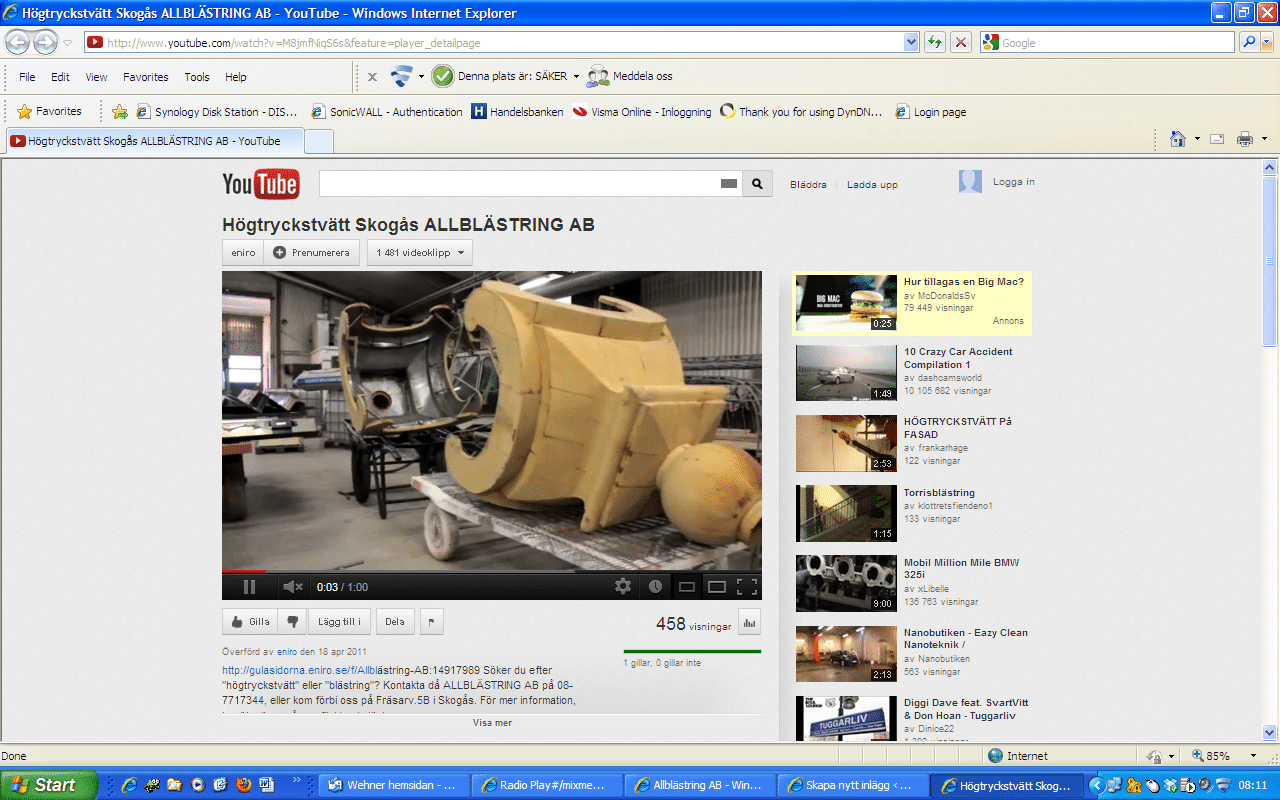Click the Logga in link
Image resolution: width=1280 pixels, height=800 pixels.
(x=1013, y=182)
